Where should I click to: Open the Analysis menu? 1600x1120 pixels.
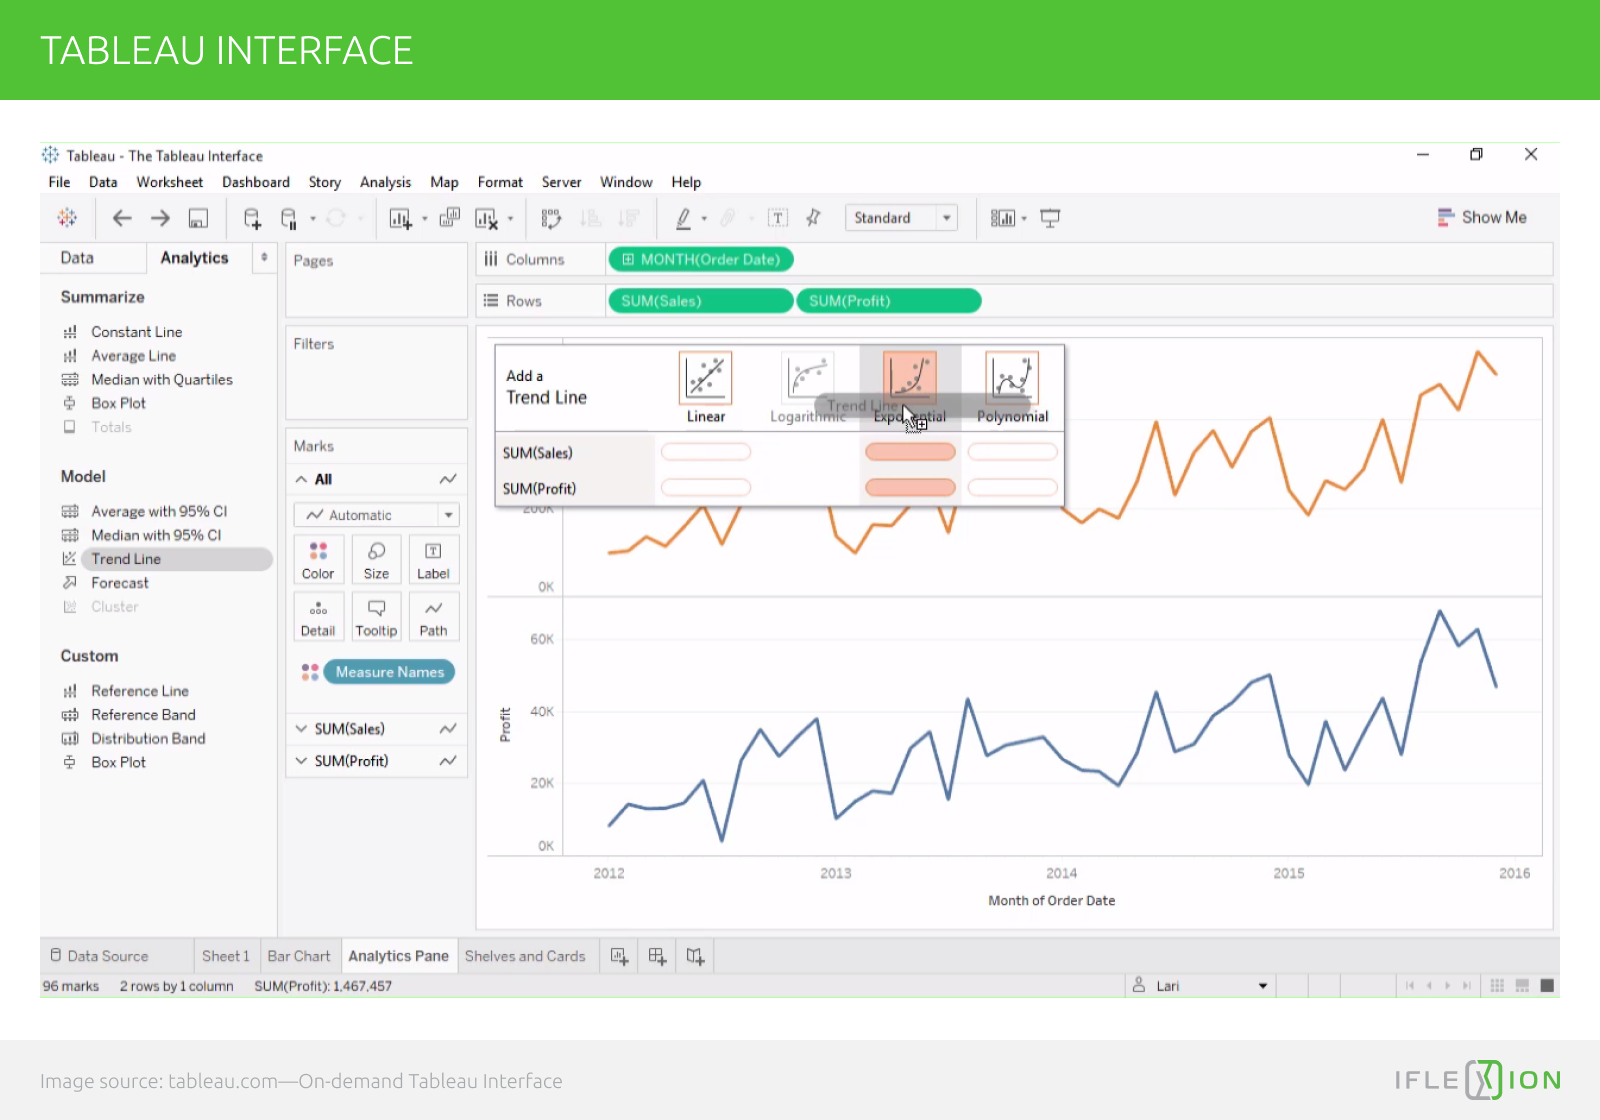pyautogui.click(x=385, y=182)
